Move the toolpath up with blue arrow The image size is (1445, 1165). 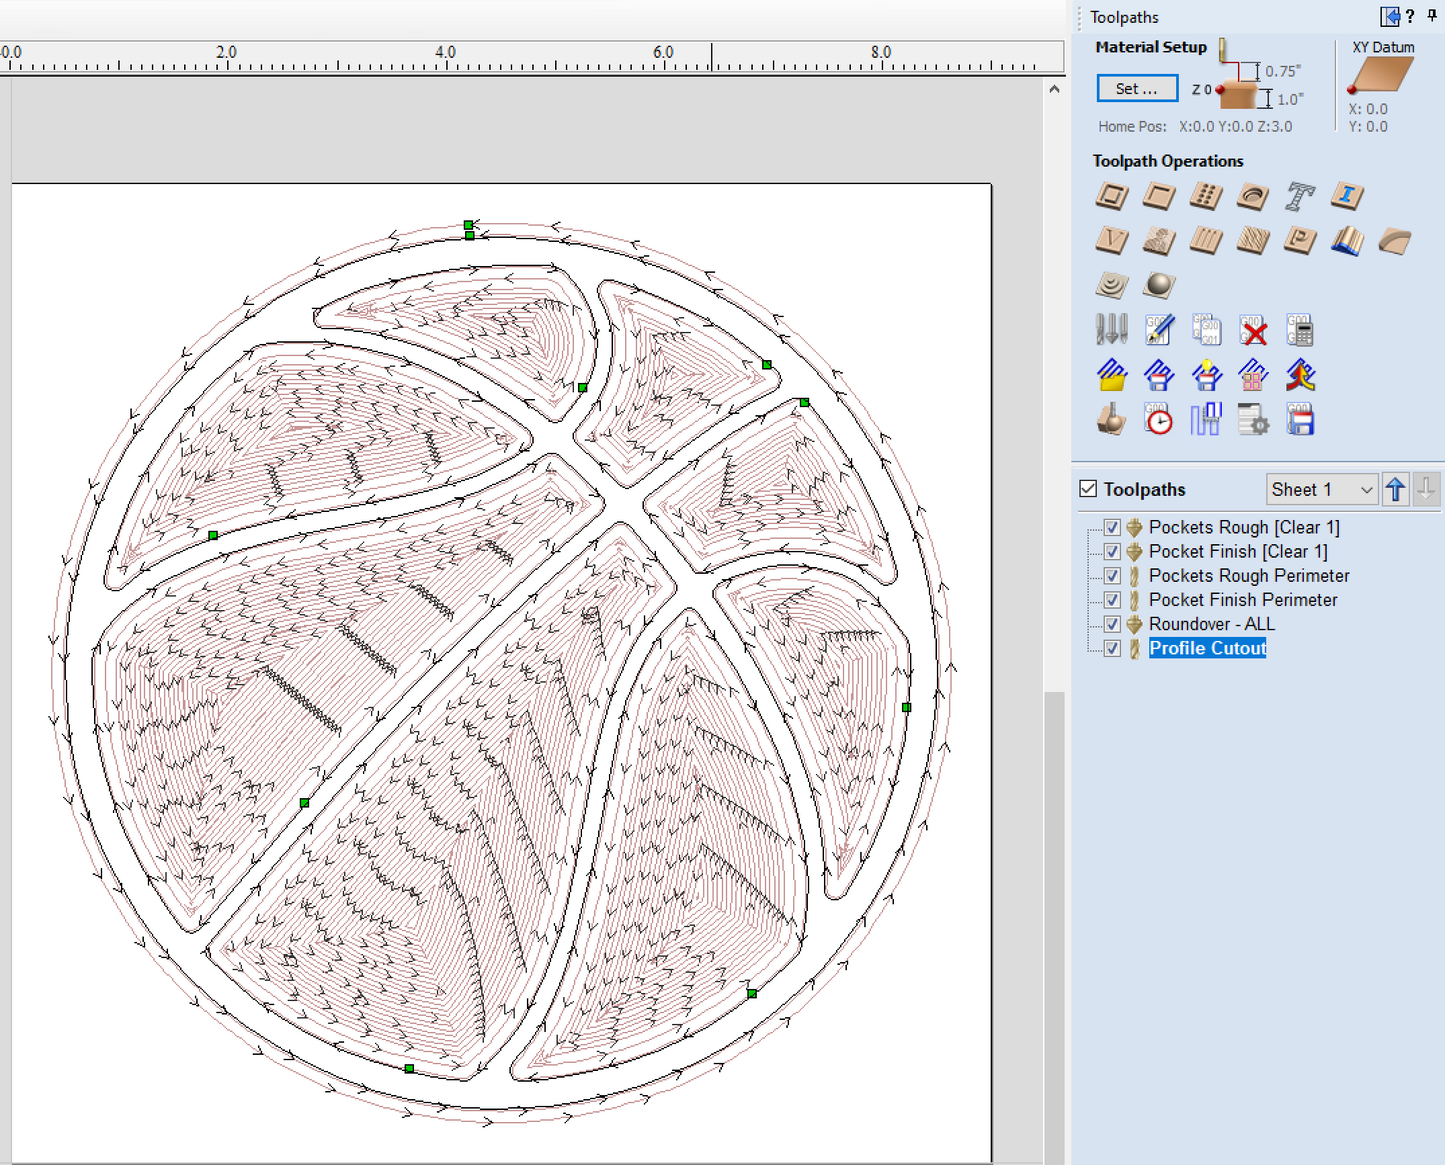(1395, 489)
